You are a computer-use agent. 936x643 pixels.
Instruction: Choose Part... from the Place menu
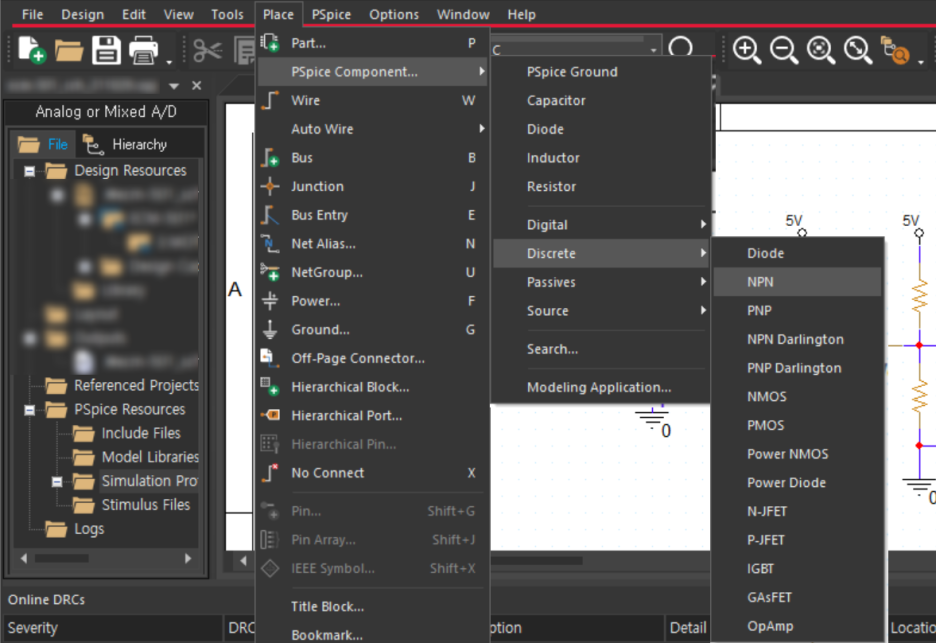click(372, 43)
